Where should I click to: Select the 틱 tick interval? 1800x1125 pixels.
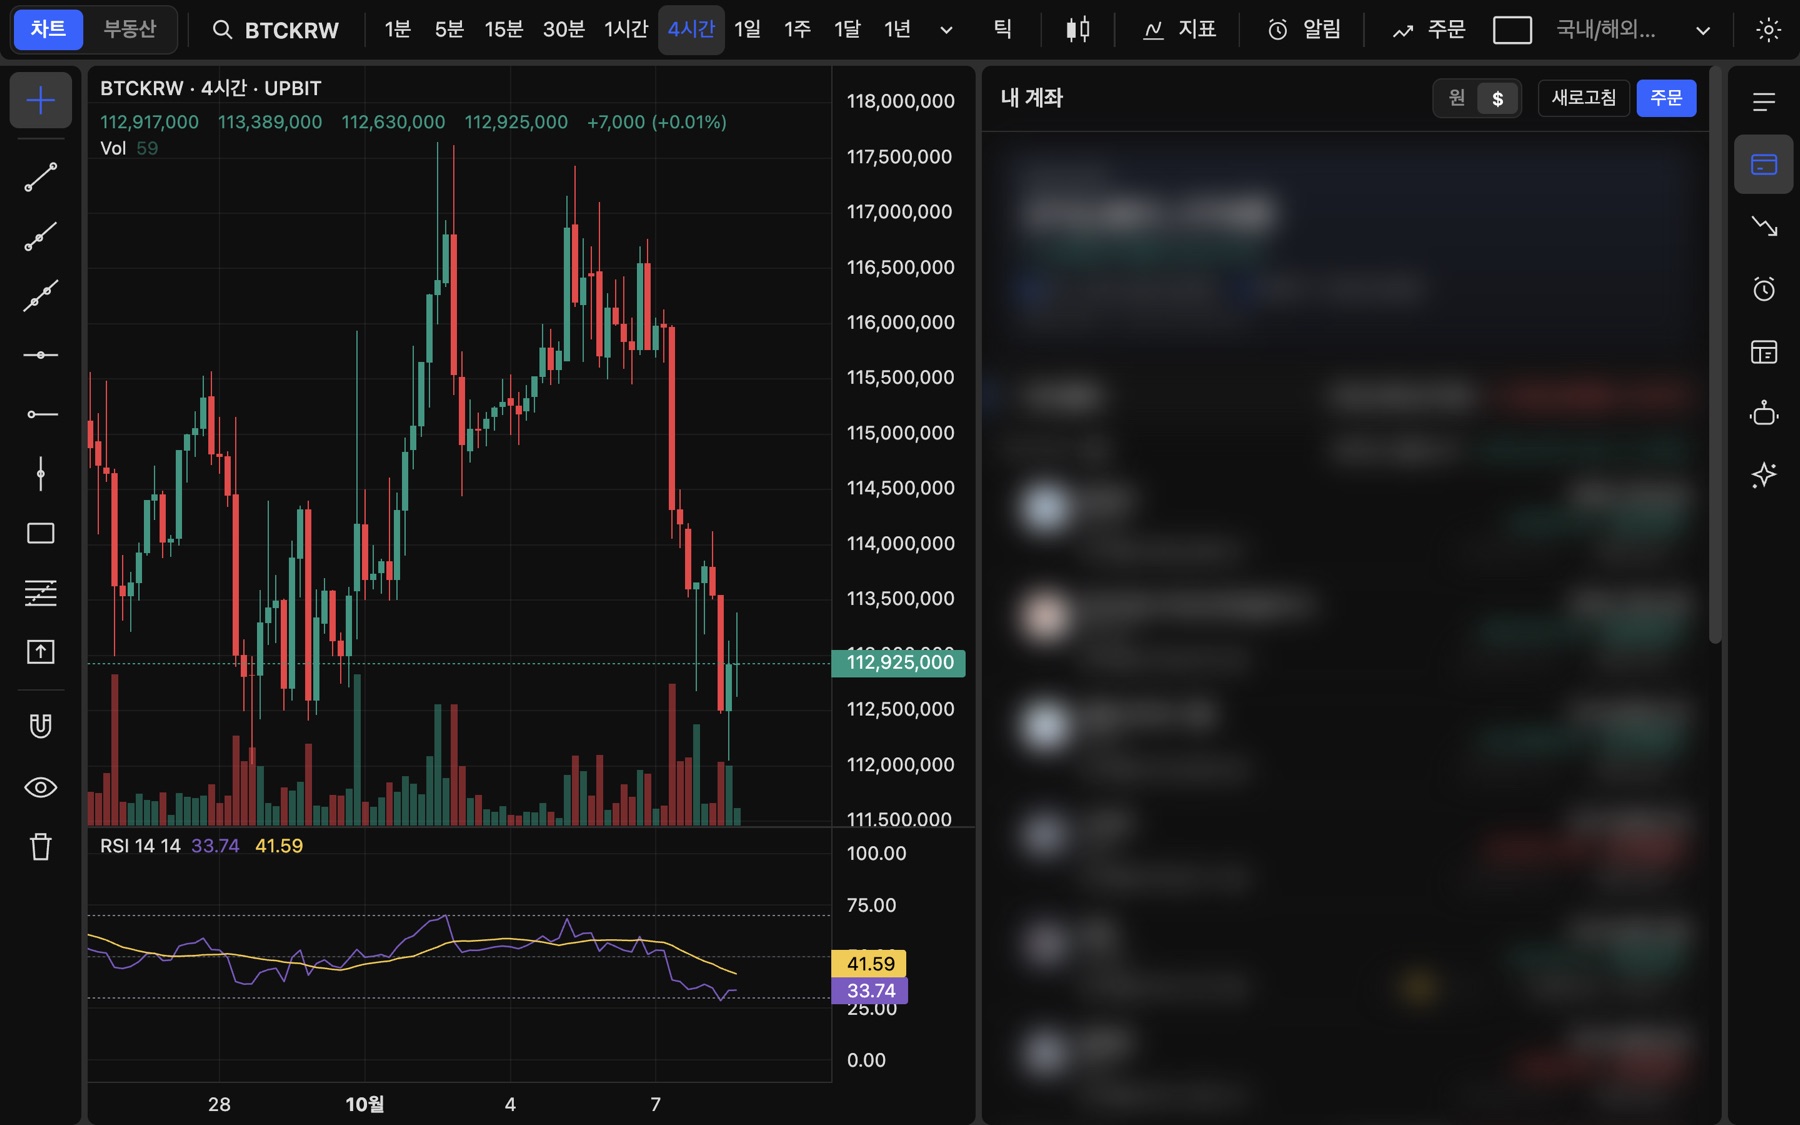click(x=1003, y=29)
